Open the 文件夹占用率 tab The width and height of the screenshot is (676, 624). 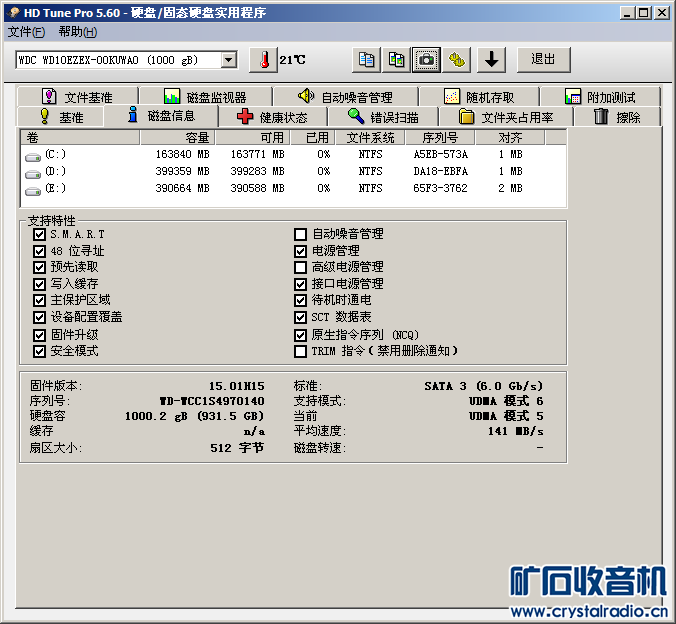[506, 117]
